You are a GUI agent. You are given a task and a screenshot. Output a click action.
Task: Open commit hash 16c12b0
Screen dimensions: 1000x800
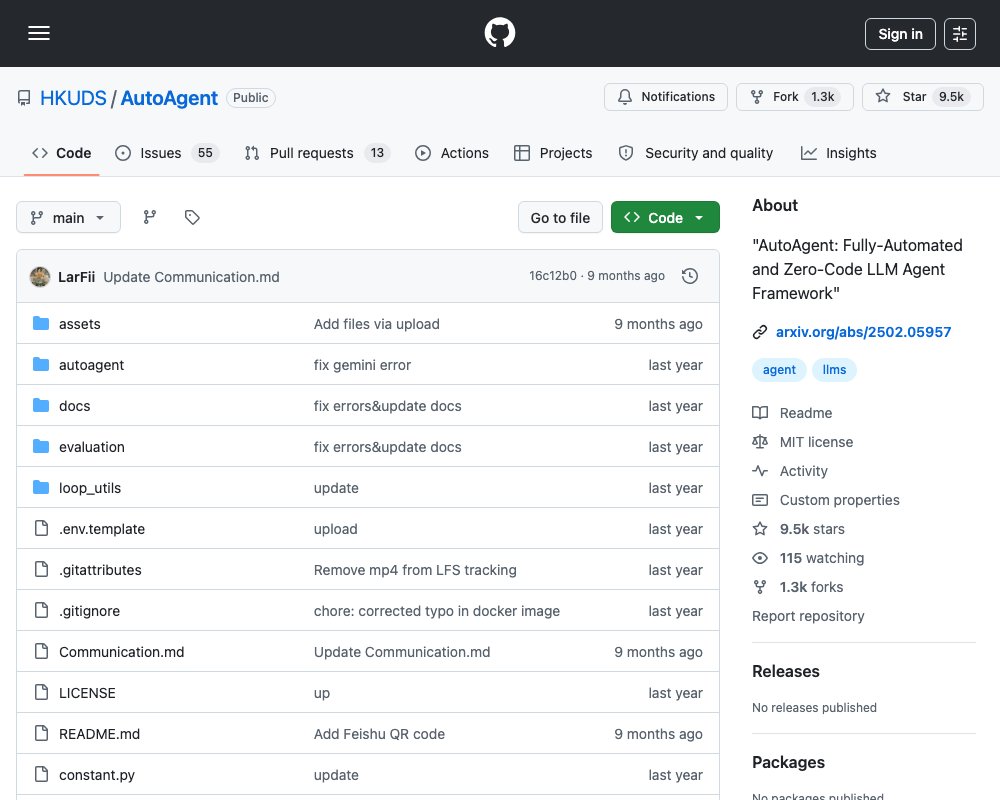click(552, 276)
